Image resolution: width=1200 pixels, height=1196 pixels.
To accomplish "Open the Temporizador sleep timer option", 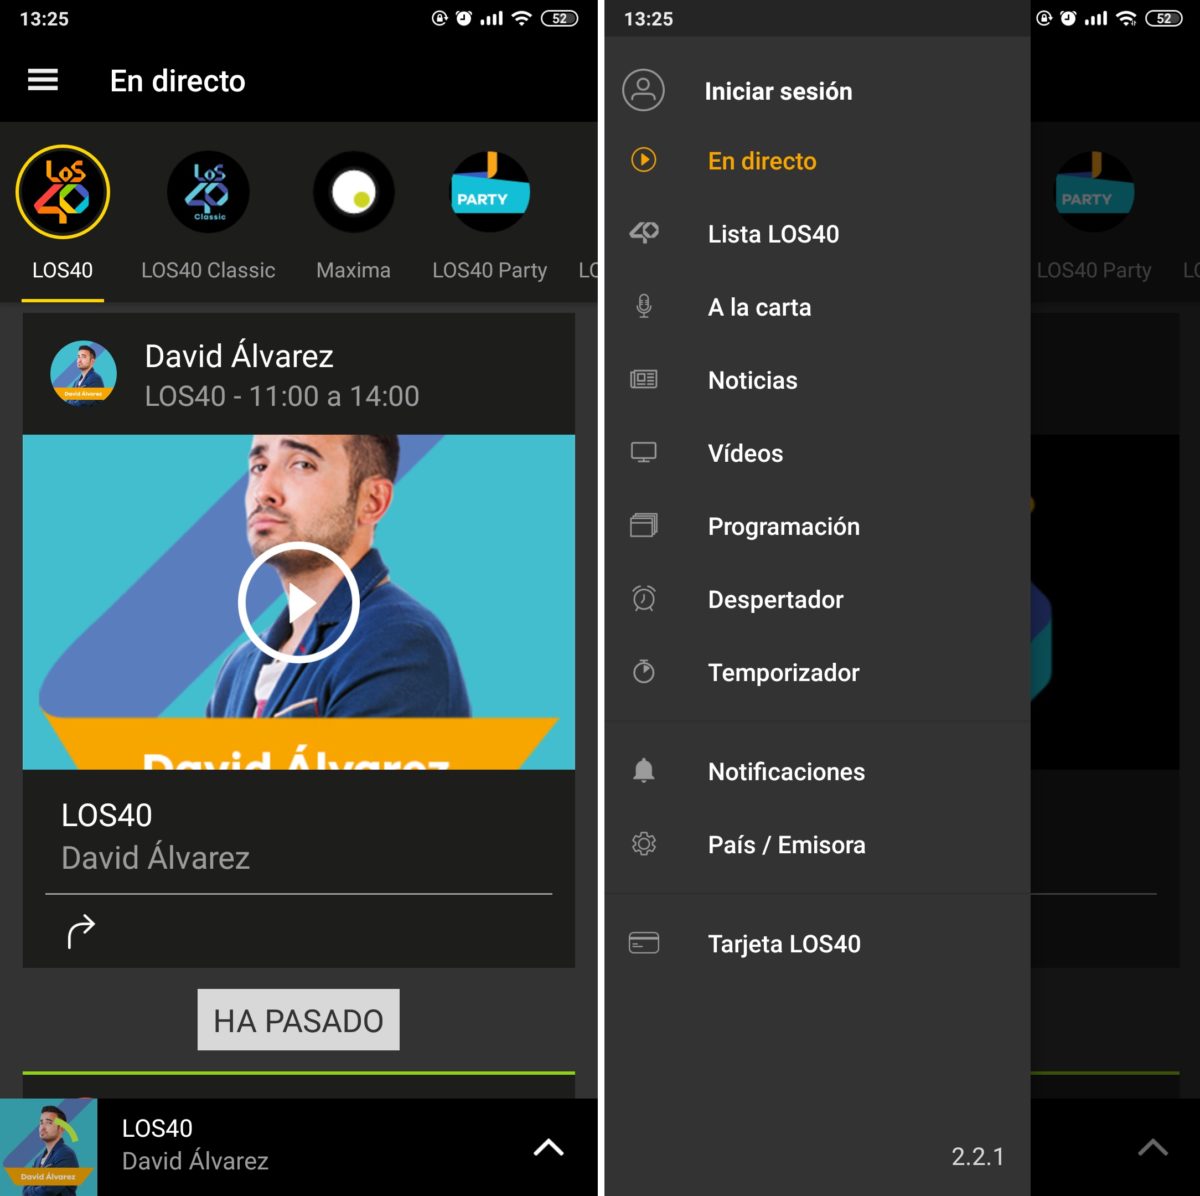I will tap(783, 672).
